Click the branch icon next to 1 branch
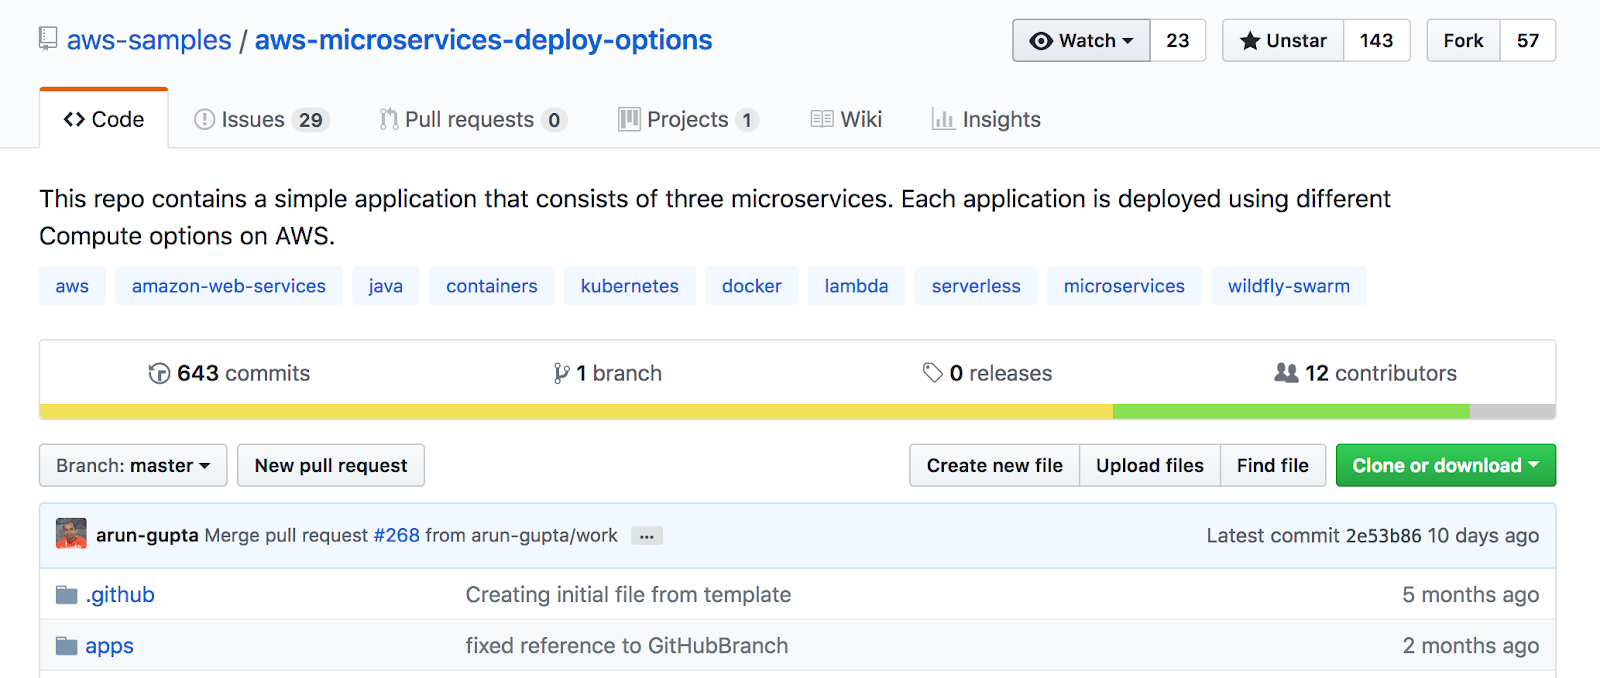1600x678 pixels. tap(561, 374)
